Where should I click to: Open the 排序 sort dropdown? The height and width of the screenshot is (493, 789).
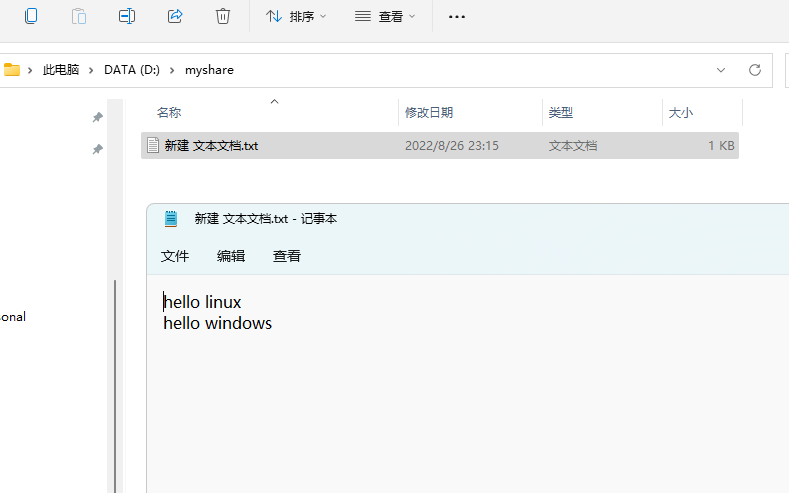296,17
